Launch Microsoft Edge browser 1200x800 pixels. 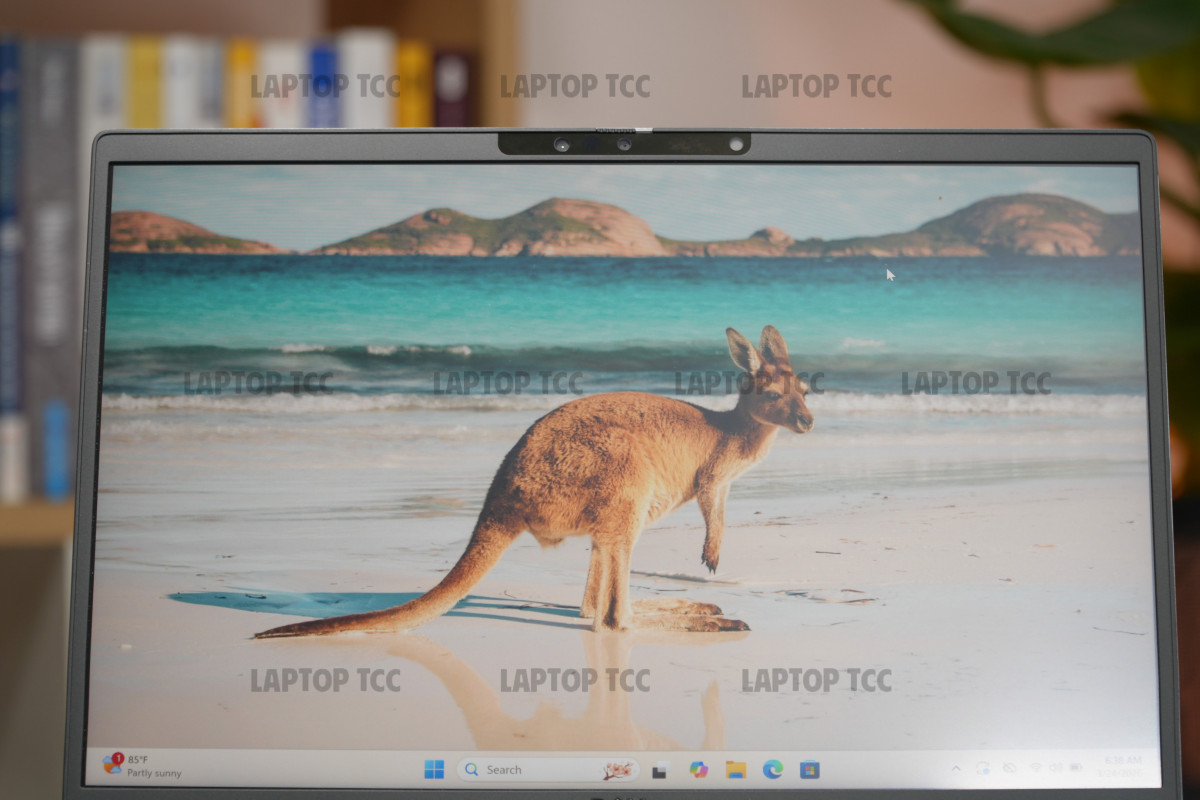(773, 769)
